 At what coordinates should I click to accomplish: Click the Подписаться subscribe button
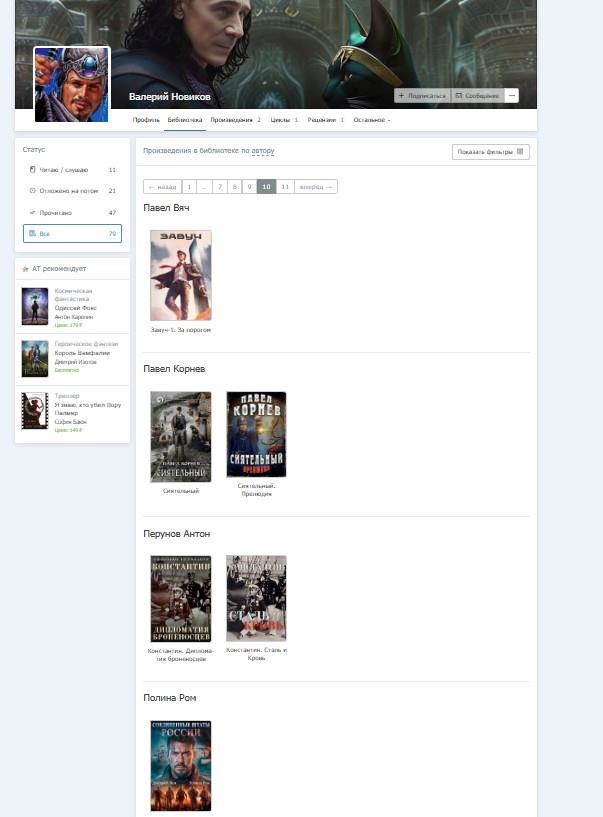tap(422, 96)
